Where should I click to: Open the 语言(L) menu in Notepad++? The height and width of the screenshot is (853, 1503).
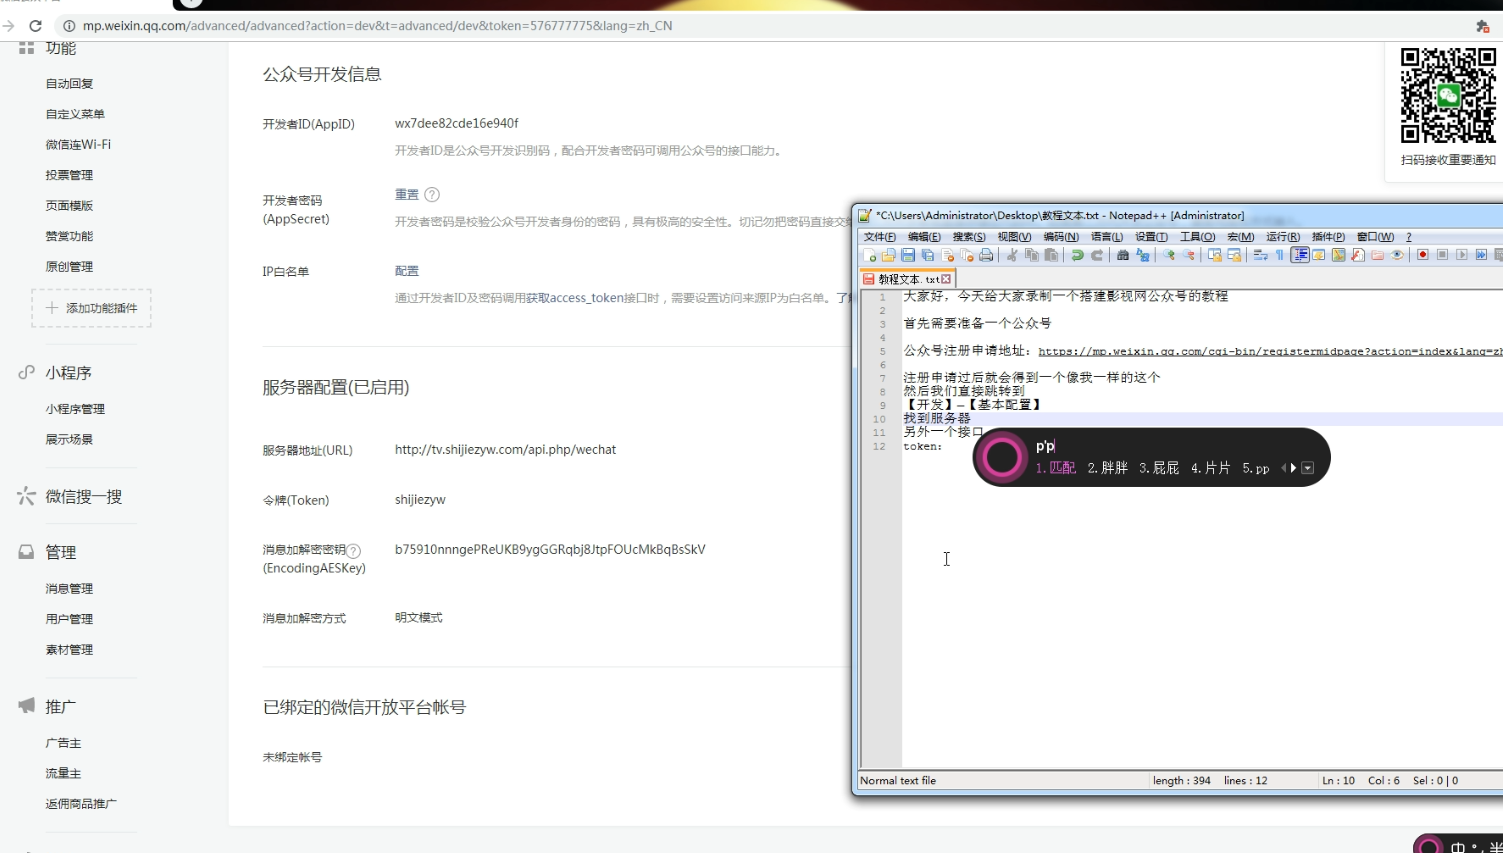[x=1107, y=237]
